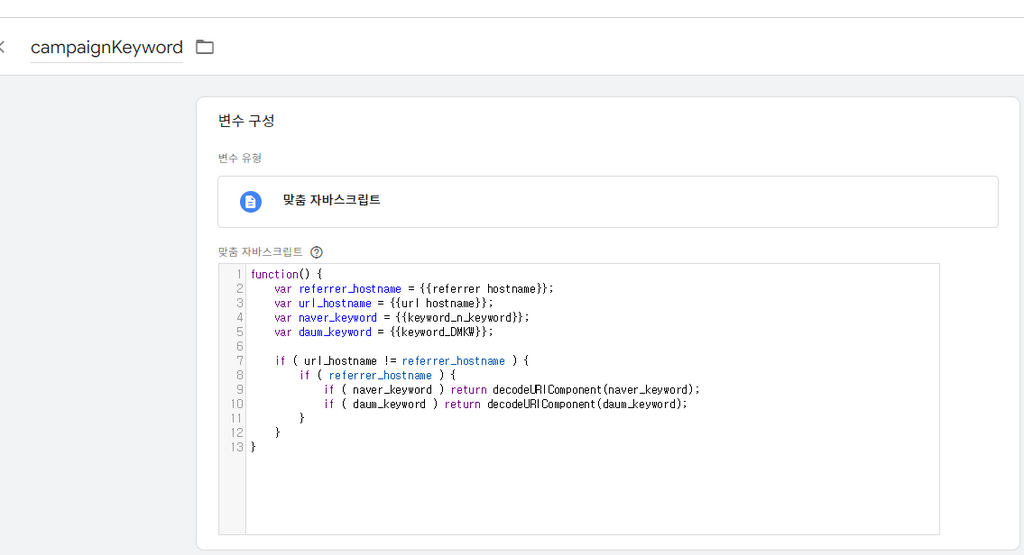Screen dimensions: 1024x555
Task: Click the 변수 유형 label
Action: click(240, 158)
